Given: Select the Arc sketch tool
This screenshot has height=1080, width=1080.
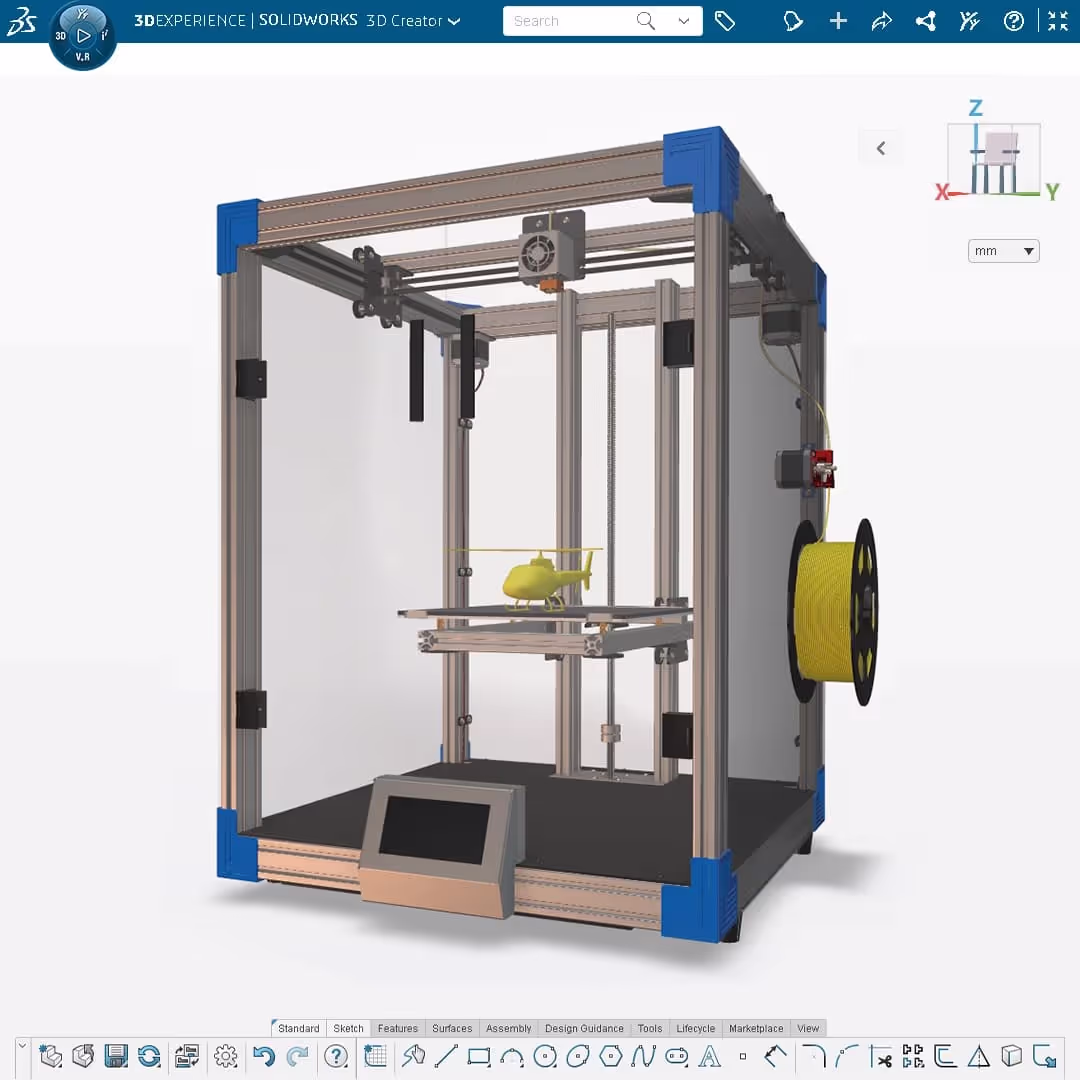Looking at the screenshot, I should coord(512,1056).
